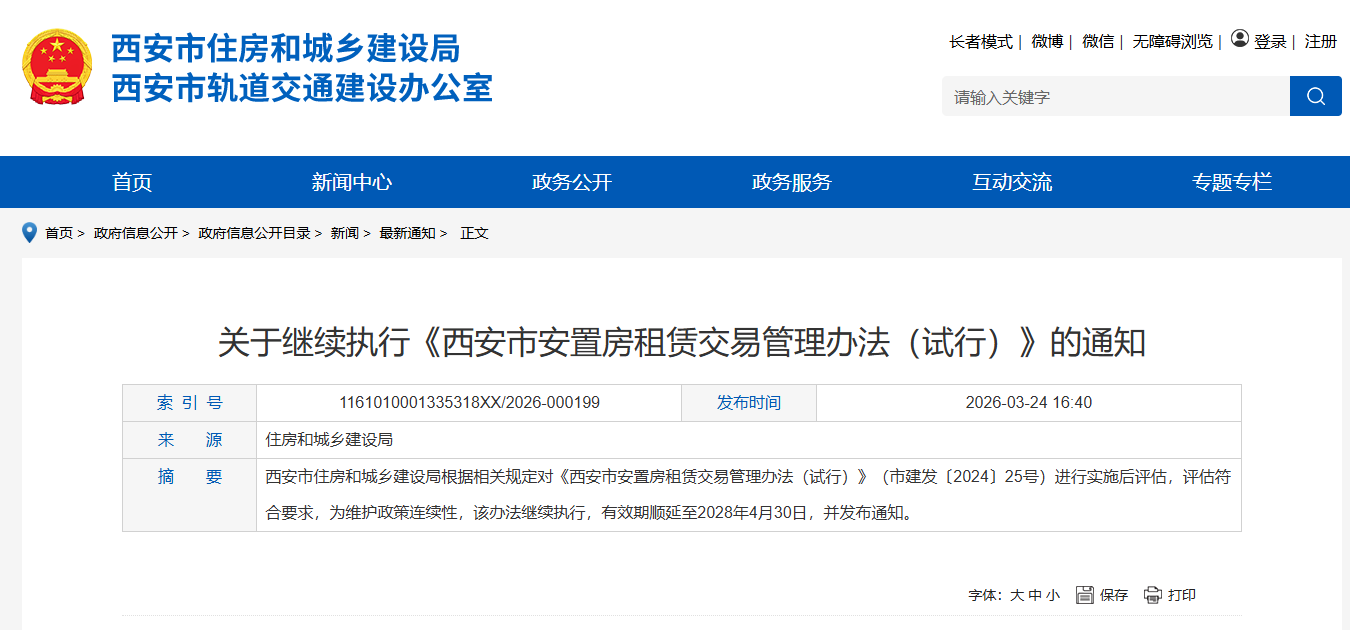Open the 专题专栏 navigation tab
Screen dimensions: 1350x630
[x=1231, y=182]
